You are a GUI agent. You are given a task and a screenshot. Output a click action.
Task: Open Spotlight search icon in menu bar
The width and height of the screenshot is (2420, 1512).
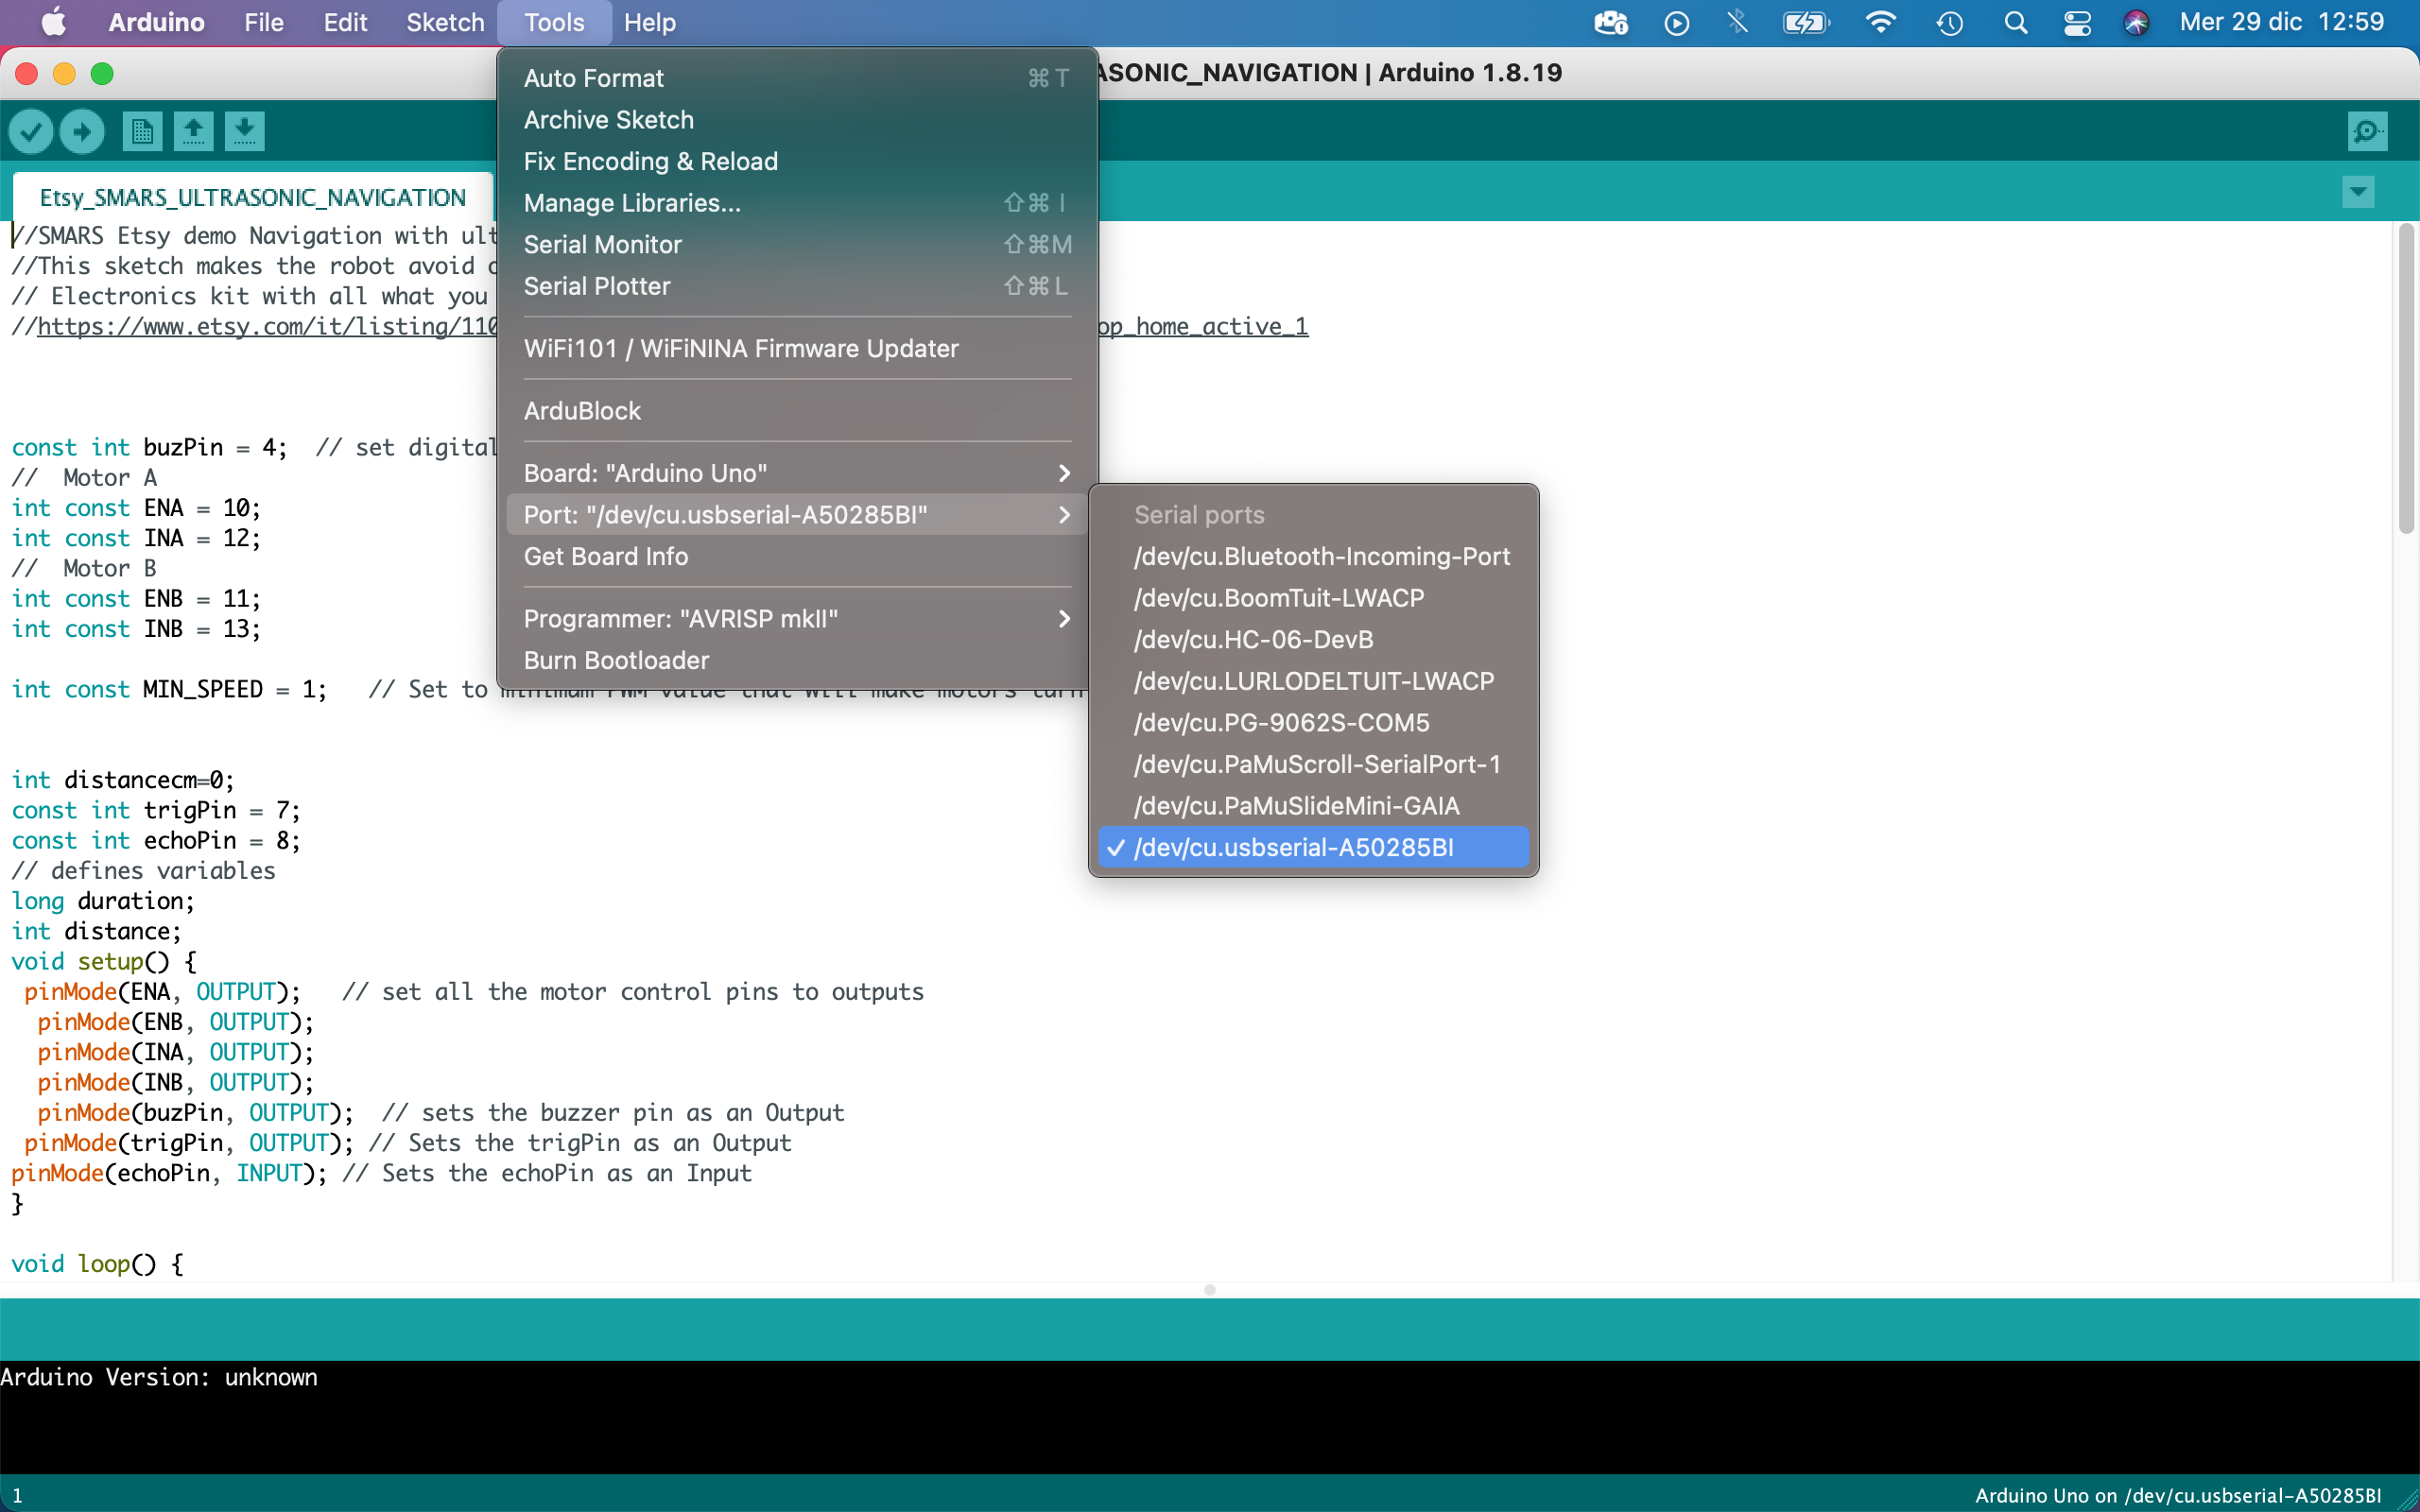(2016, 22)
